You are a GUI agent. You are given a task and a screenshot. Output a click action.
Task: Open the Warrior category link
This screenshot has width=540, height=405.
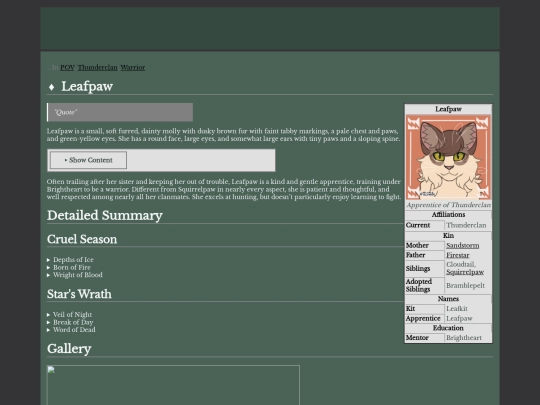coord(133,68)
